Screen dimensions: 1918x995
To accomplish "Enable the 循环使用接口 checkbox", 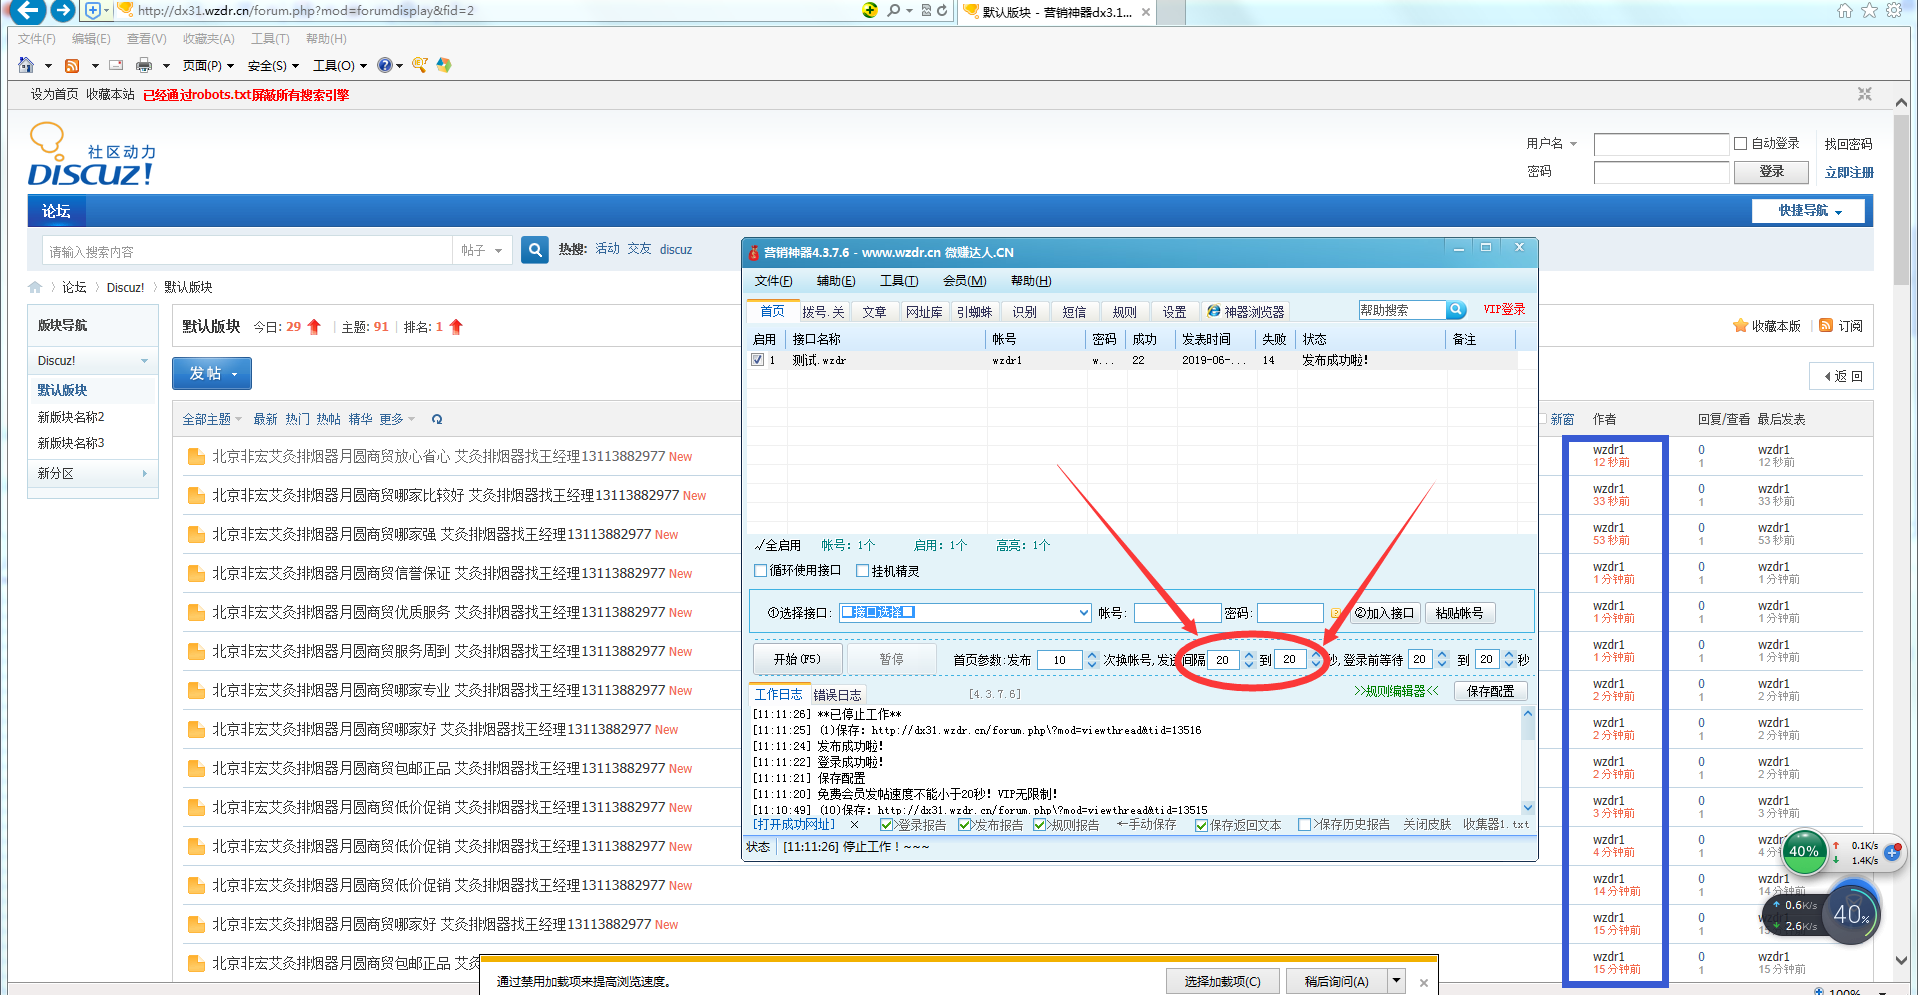I will point(760,570).
